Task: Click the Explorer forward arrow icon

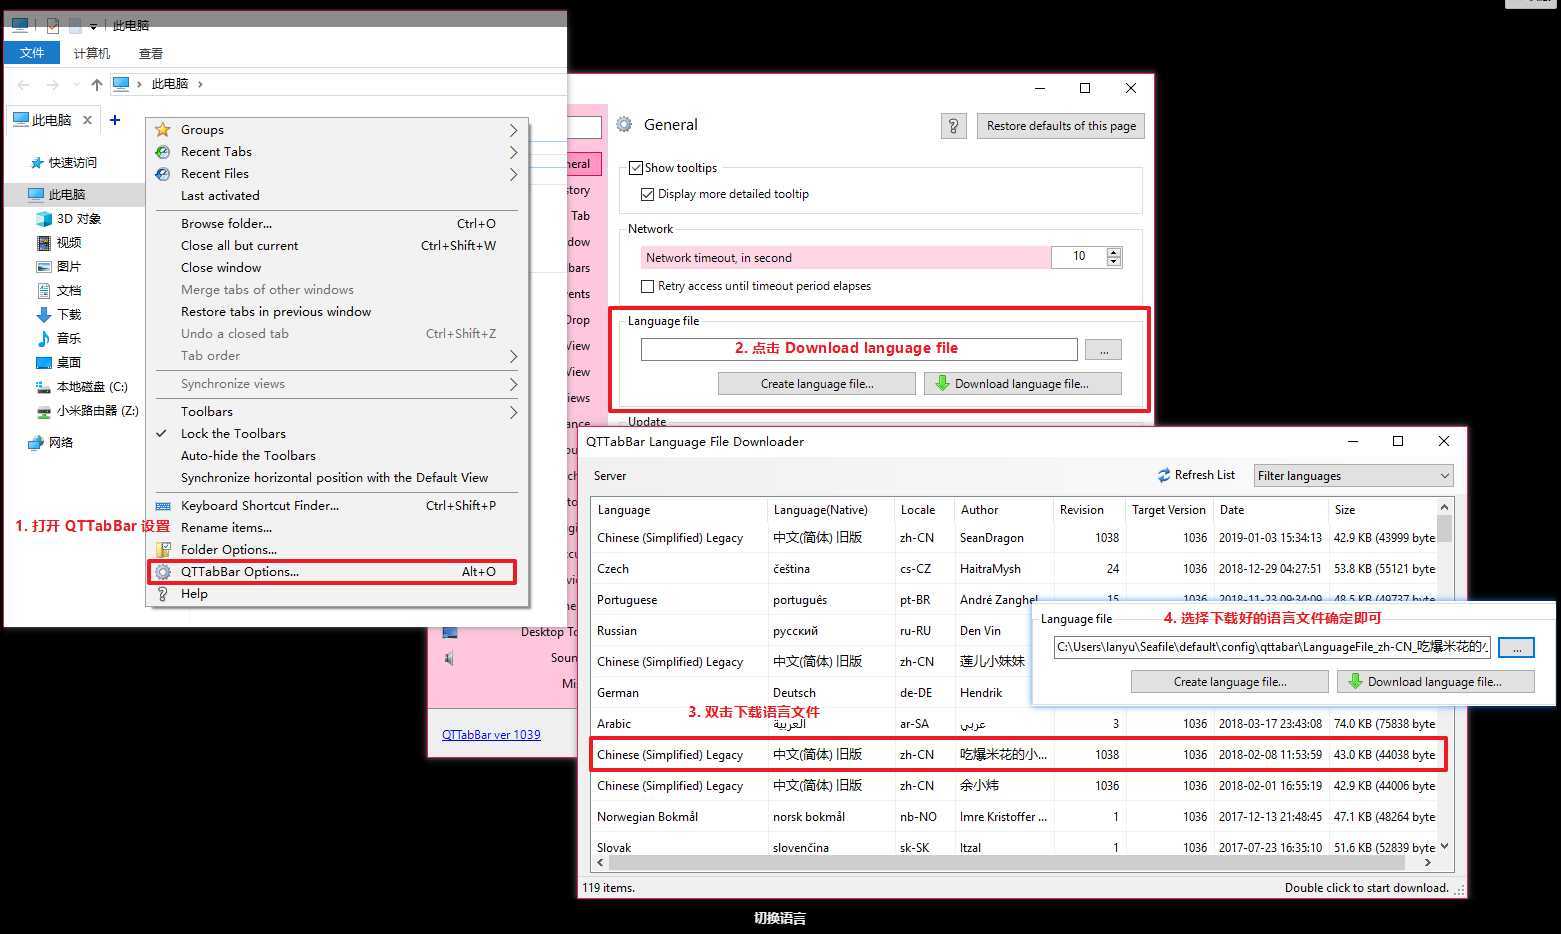Action: [53, 84]
